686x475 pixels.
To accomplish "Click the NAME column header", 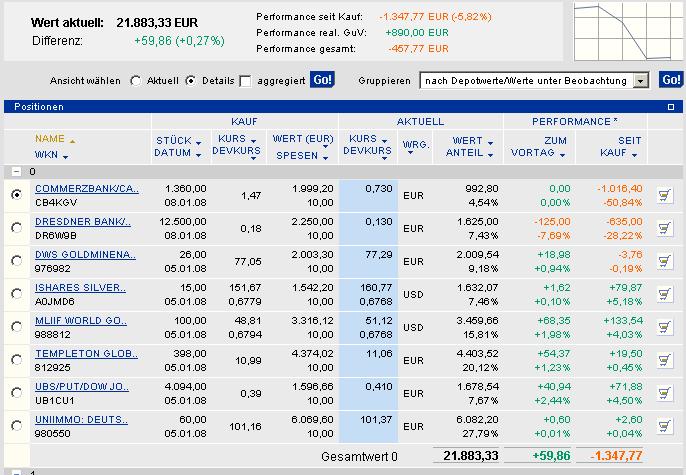I will coord(49,139).
